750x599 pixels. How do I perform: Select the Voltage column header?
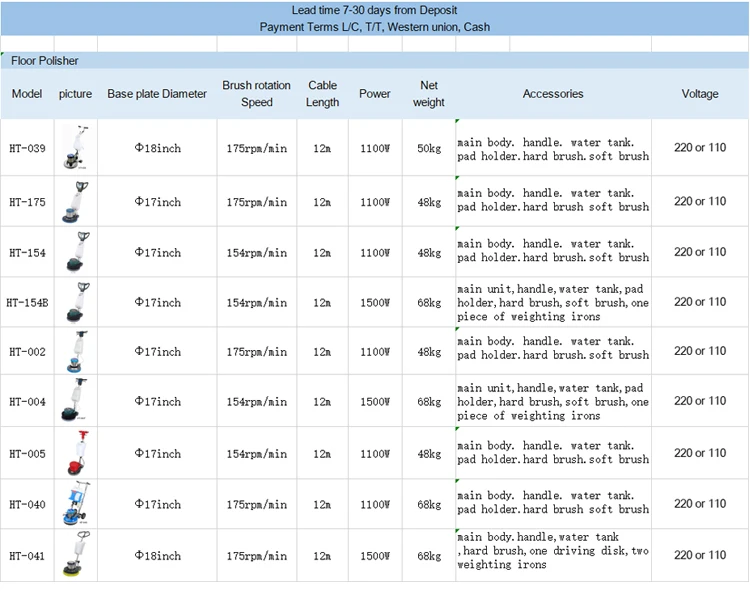pyautogui.click(x=699, y=94)
